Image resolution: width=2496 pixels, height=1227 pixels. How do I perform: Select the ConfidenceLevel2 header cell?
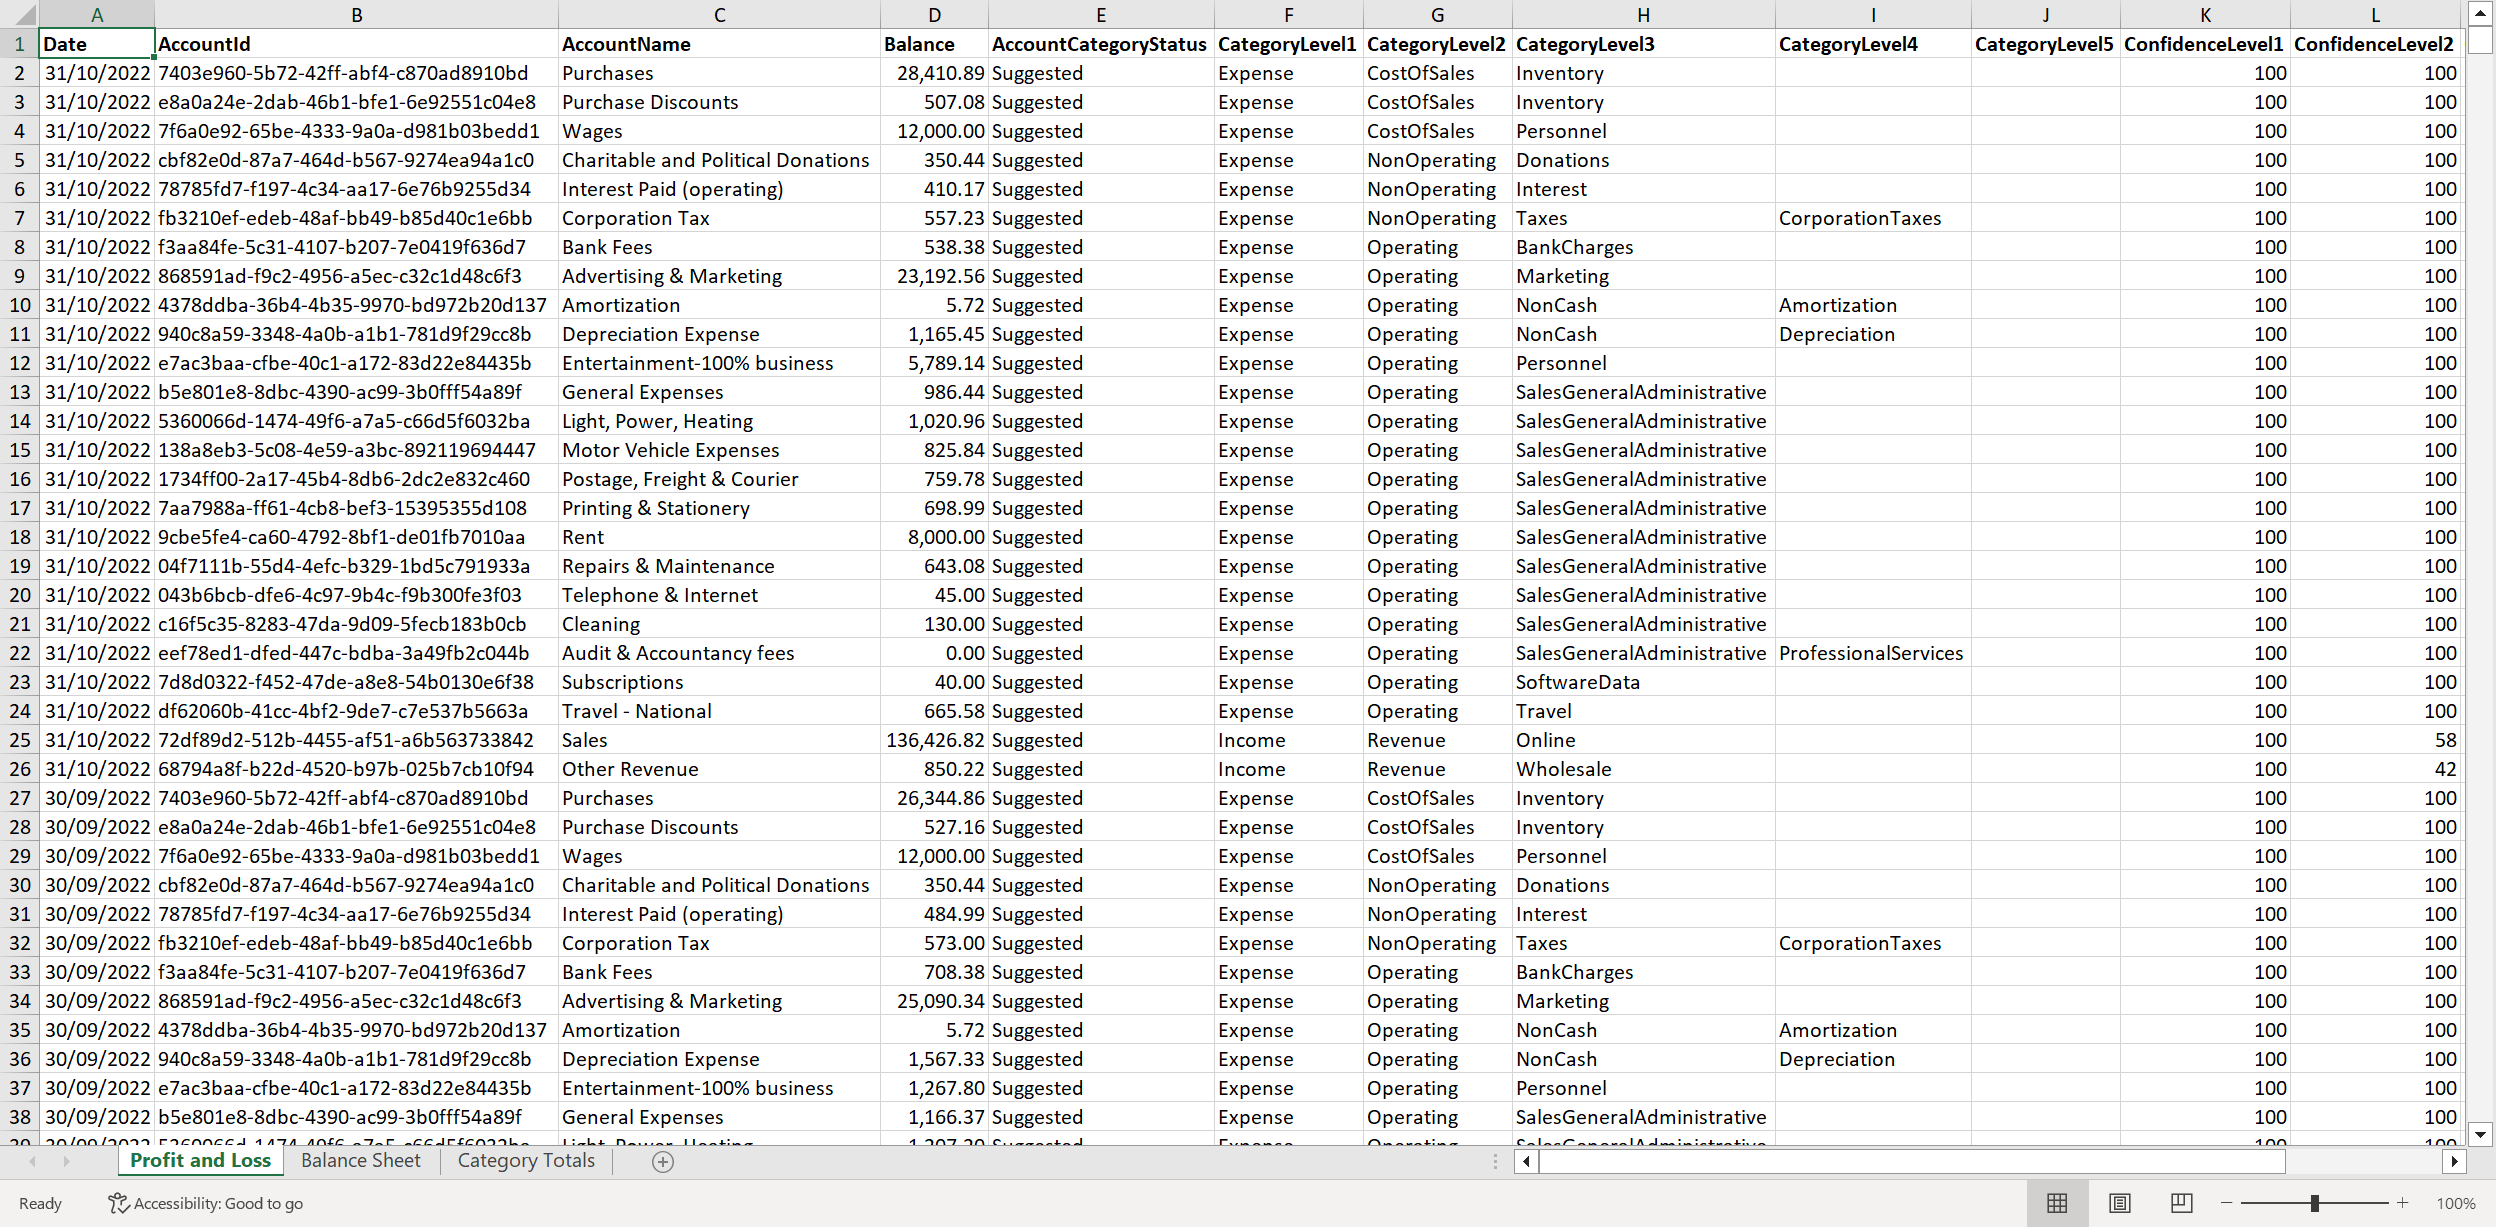tap(2375, 44)
